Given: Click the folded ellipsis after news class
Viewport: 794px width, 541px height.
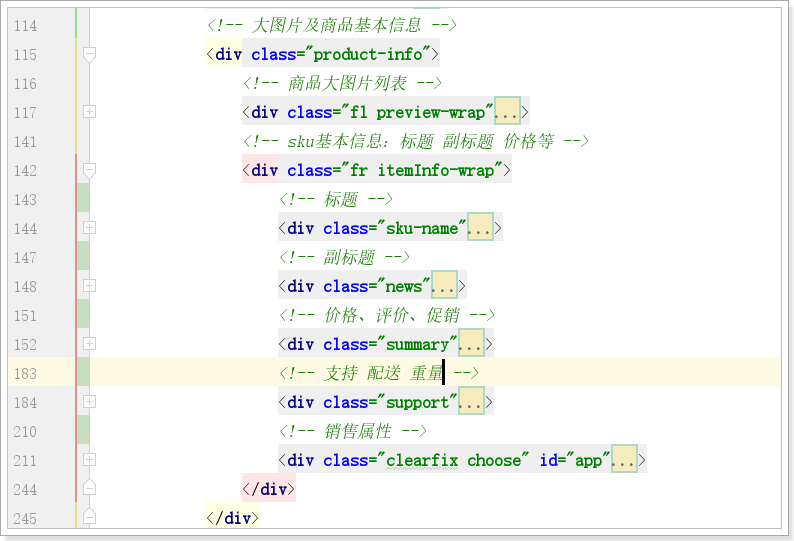Looking at the screenshot, I should [444, 286].
